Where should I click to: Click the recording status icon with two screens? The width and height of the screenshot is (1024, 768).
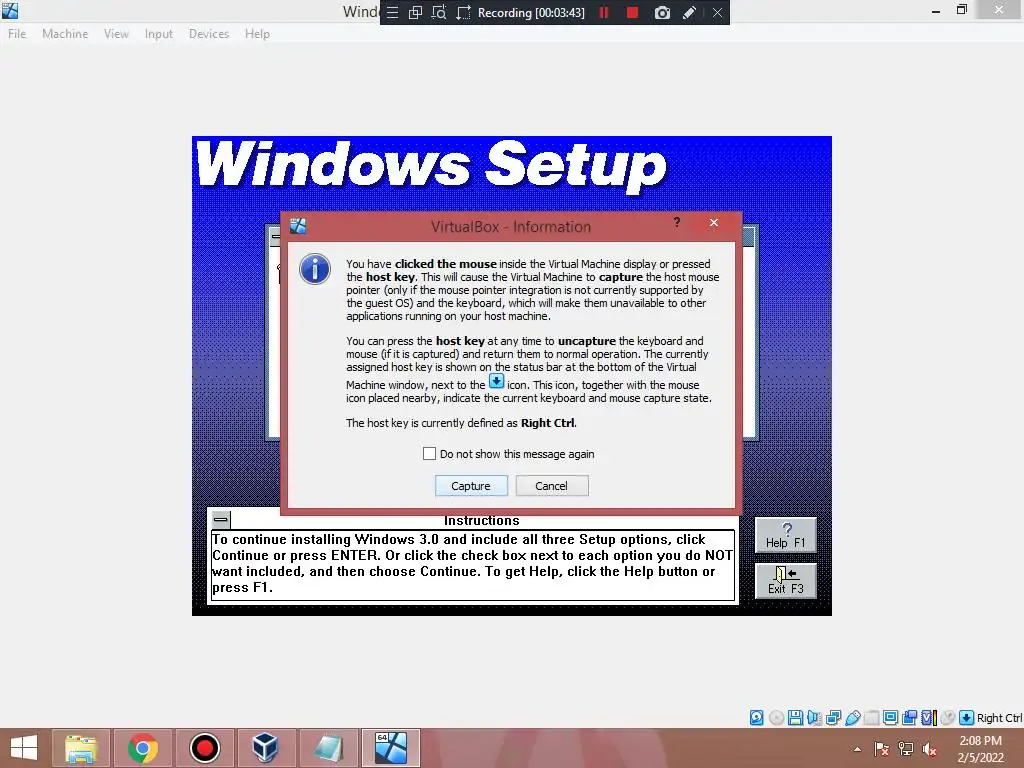pyautogui.click(x=909, y=718)
